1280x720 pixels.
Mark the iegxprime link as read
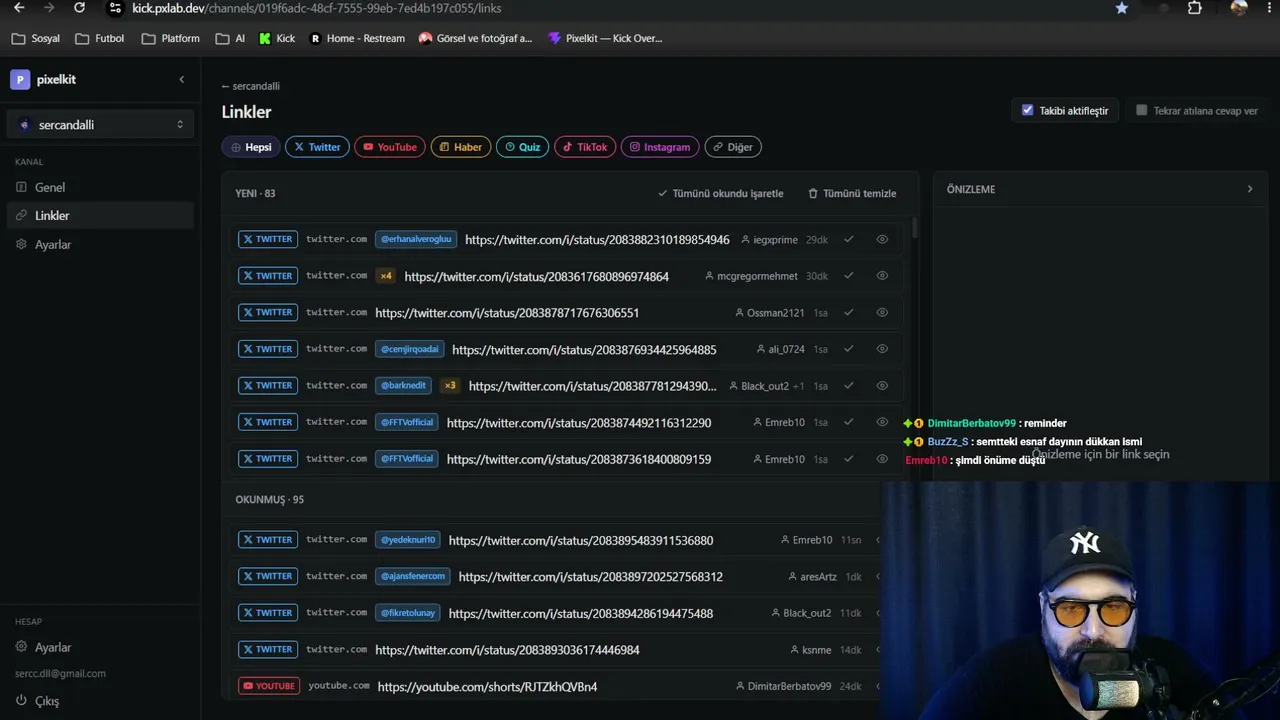tap(849, 240)
